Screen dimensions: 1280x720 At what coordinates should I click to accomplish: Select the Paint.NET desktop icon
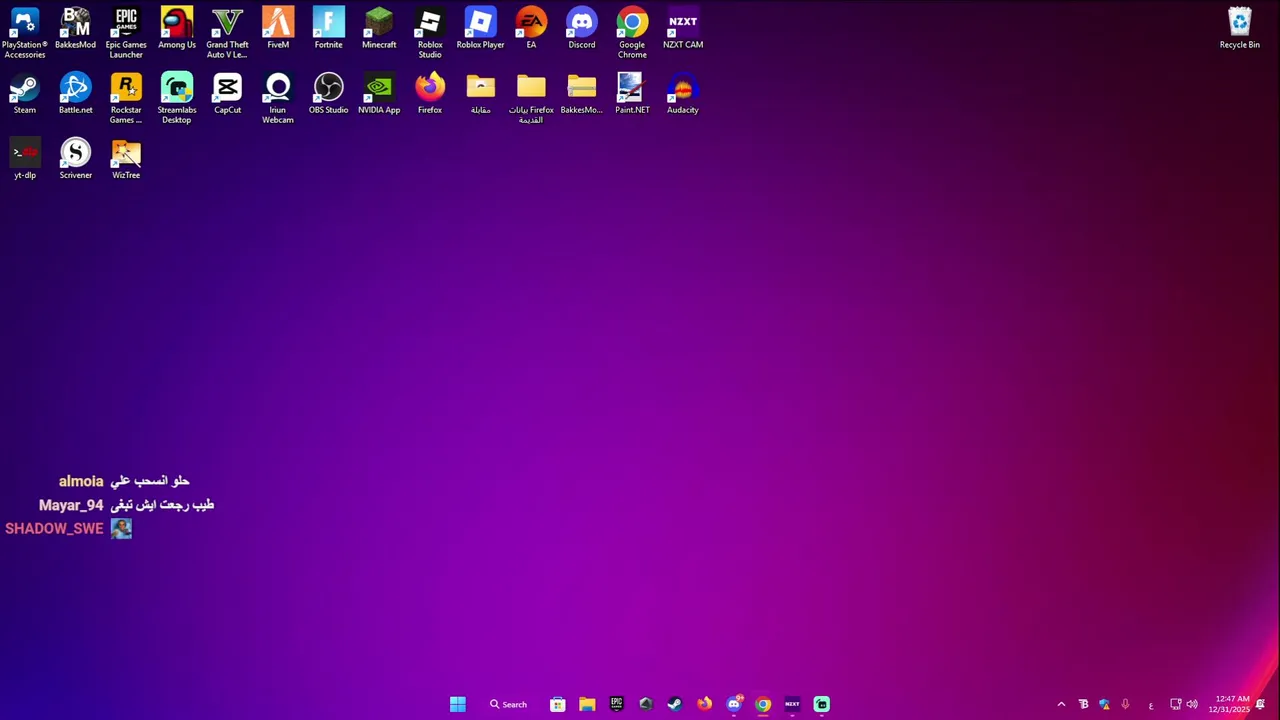(632, 94)
